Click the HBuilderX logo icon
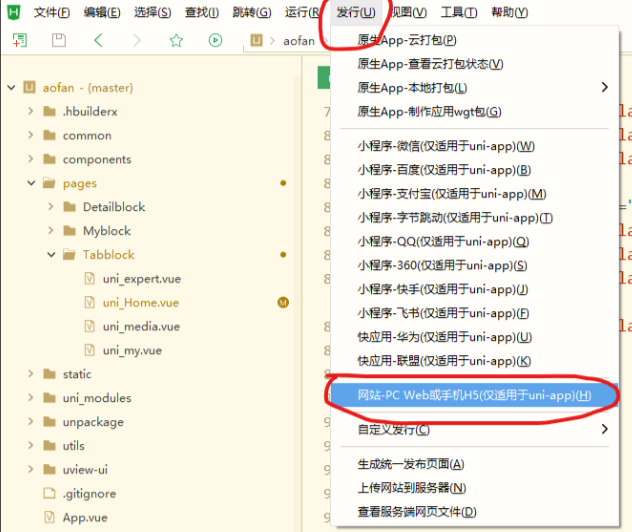 click(14, 12)
